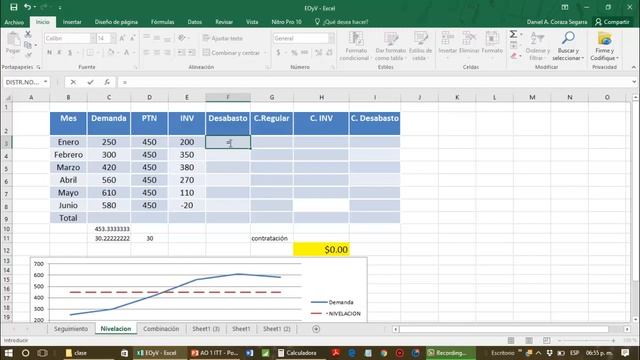This screenshot has width=640, height=360.
Task: Open the General number format dropdown
Action: tap(331, 38)
